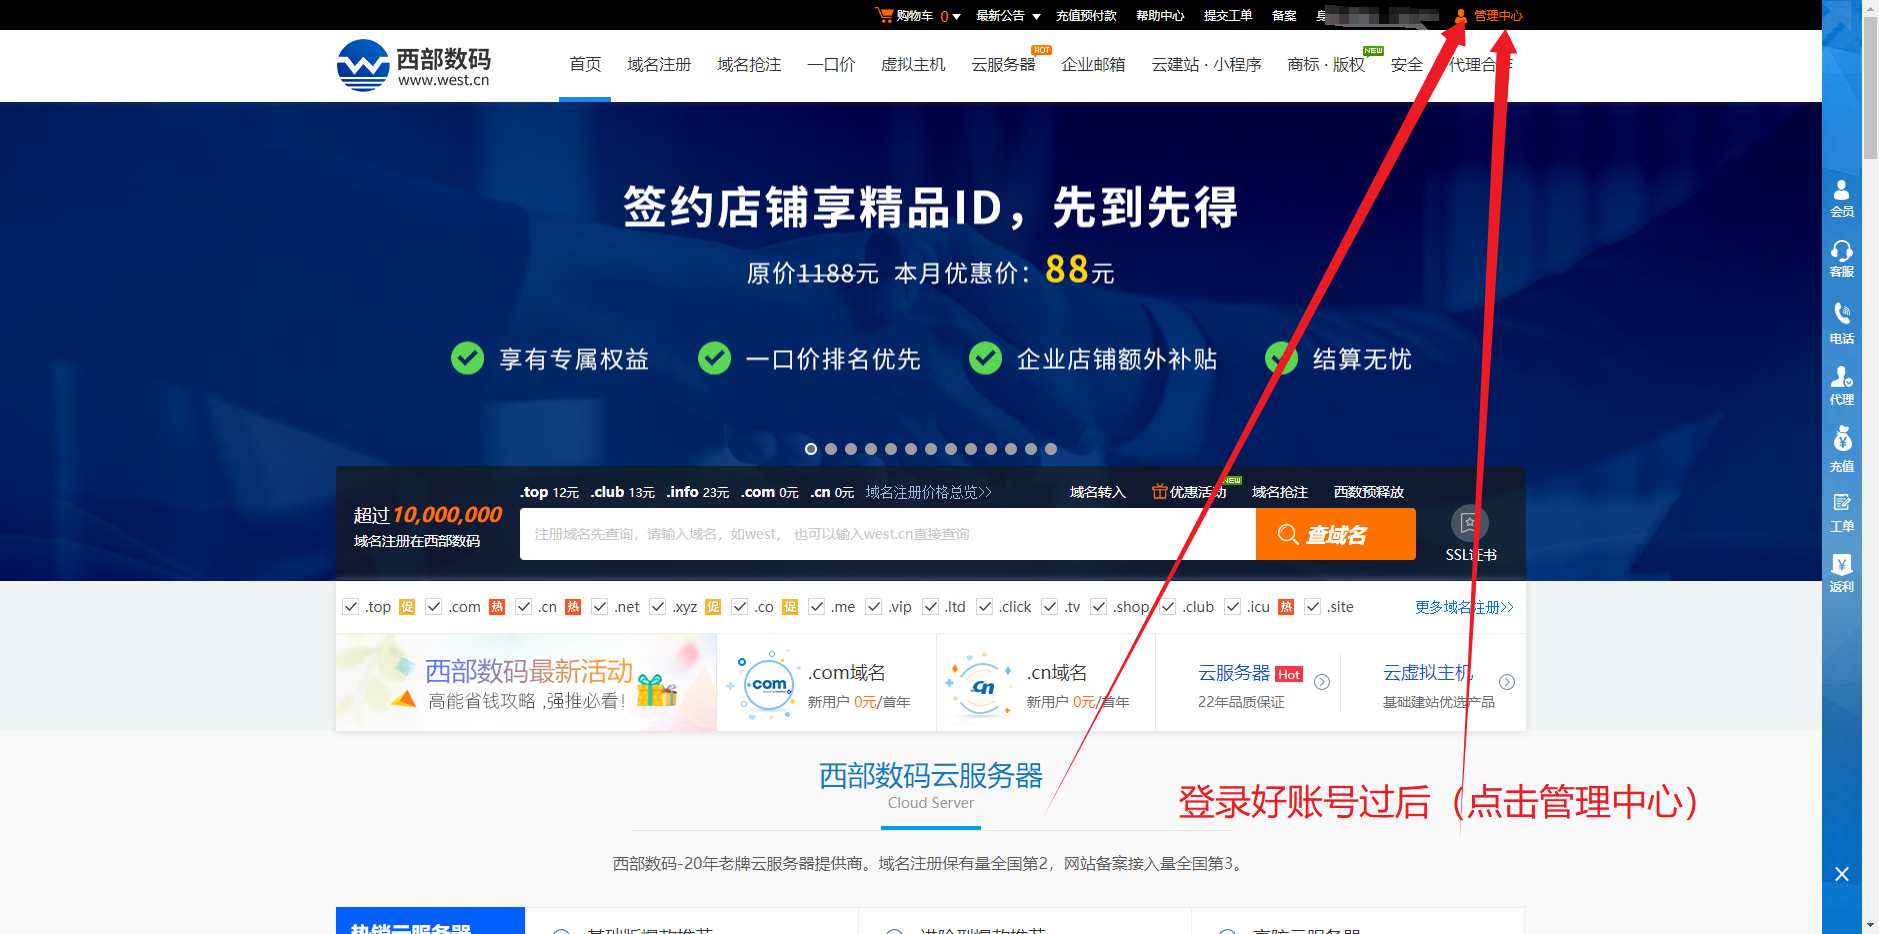Open the shopping cart icon

coord(884,15)
